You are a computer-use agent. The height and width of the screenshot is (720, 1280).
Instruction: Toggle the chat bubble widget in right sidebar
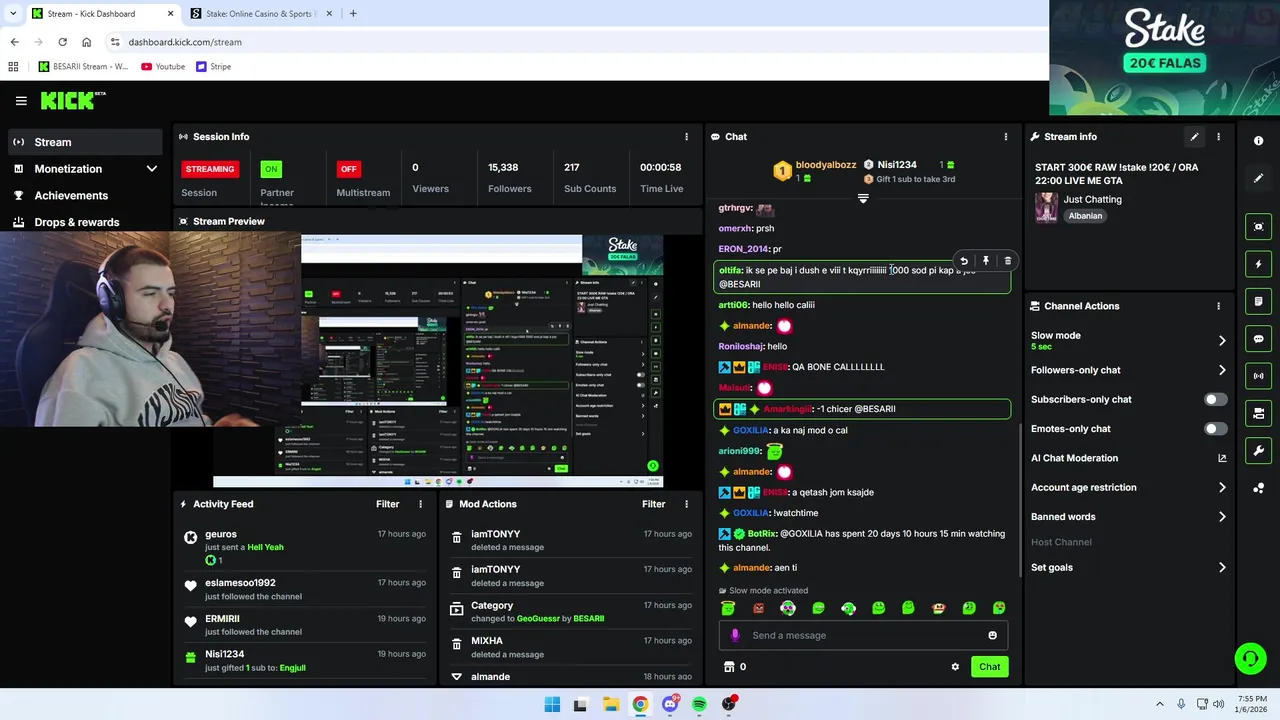pyautogui.click(x=1259, y=339)
